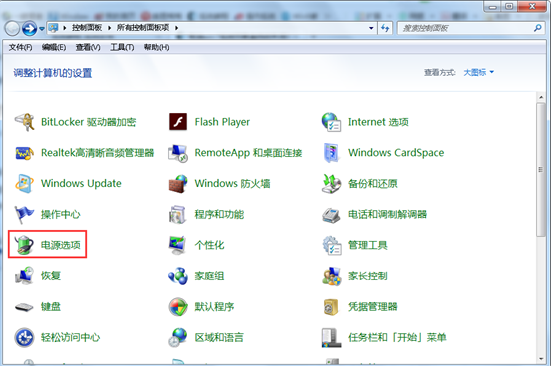The image size is (552, 366).
Task: Click the Windows 防火墙 brick wall icon
Action: click(x=178, y=184)
